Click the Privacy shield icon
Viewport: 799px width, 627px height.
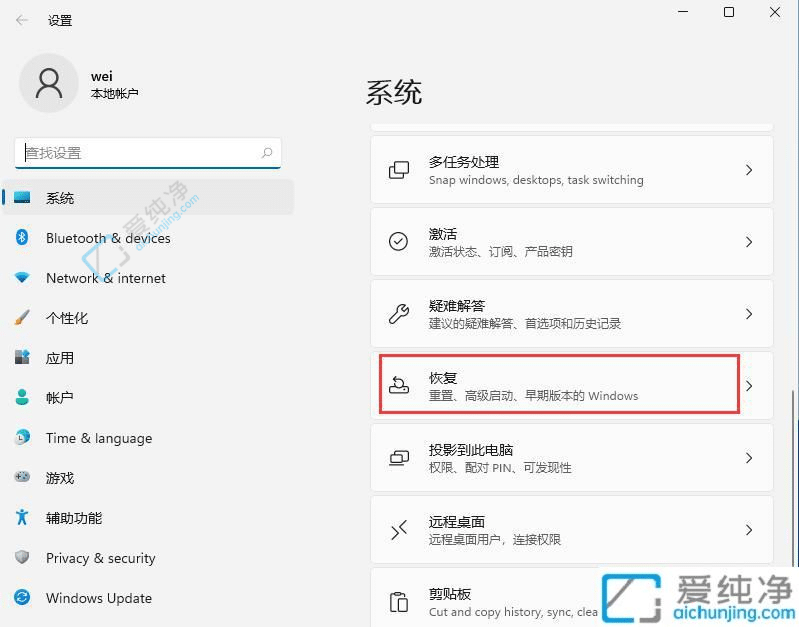pyautogui.click(x=22, y=557)
